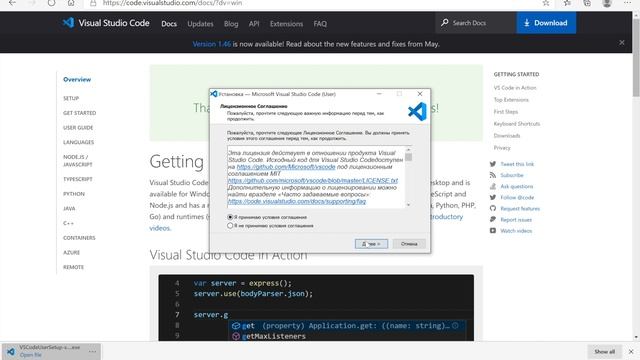Image resolution: width=640 pixels, height=360 pixels.
Task: Expand the AZURE section in the sidebar
Action: pos(71,252)
